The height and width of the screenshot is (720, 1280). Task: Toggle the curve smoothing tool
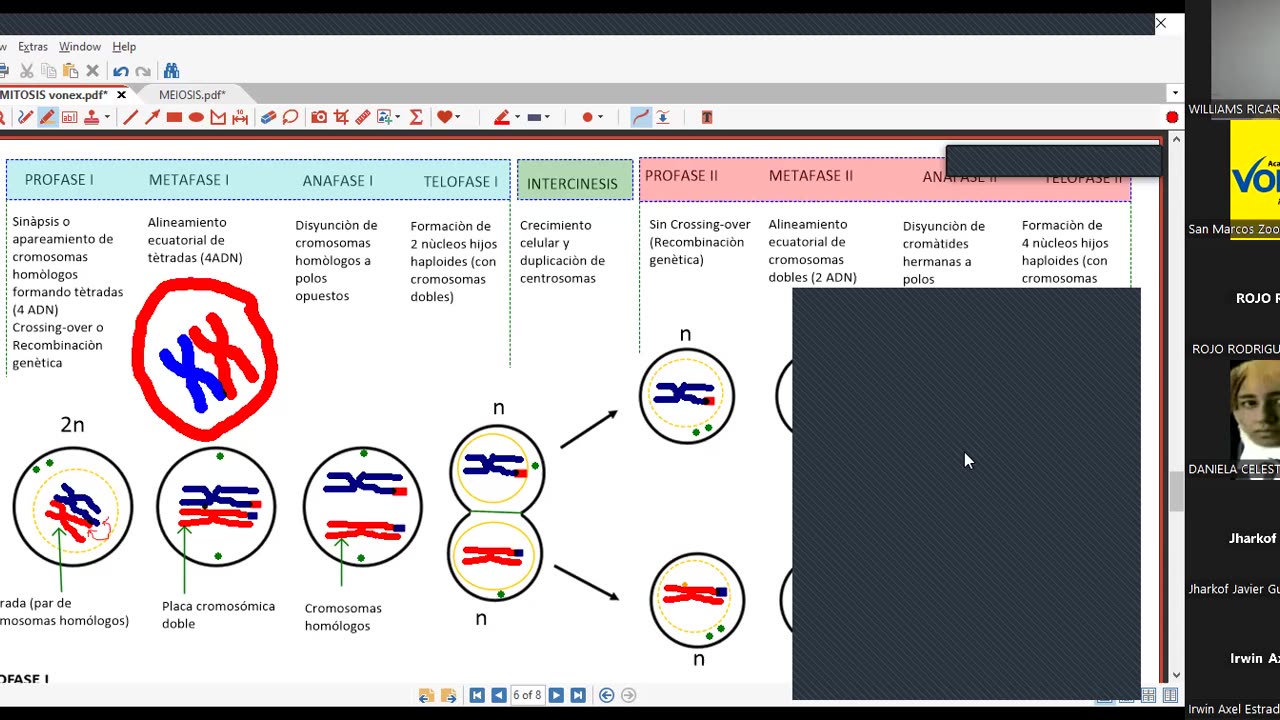click(641, 117)
